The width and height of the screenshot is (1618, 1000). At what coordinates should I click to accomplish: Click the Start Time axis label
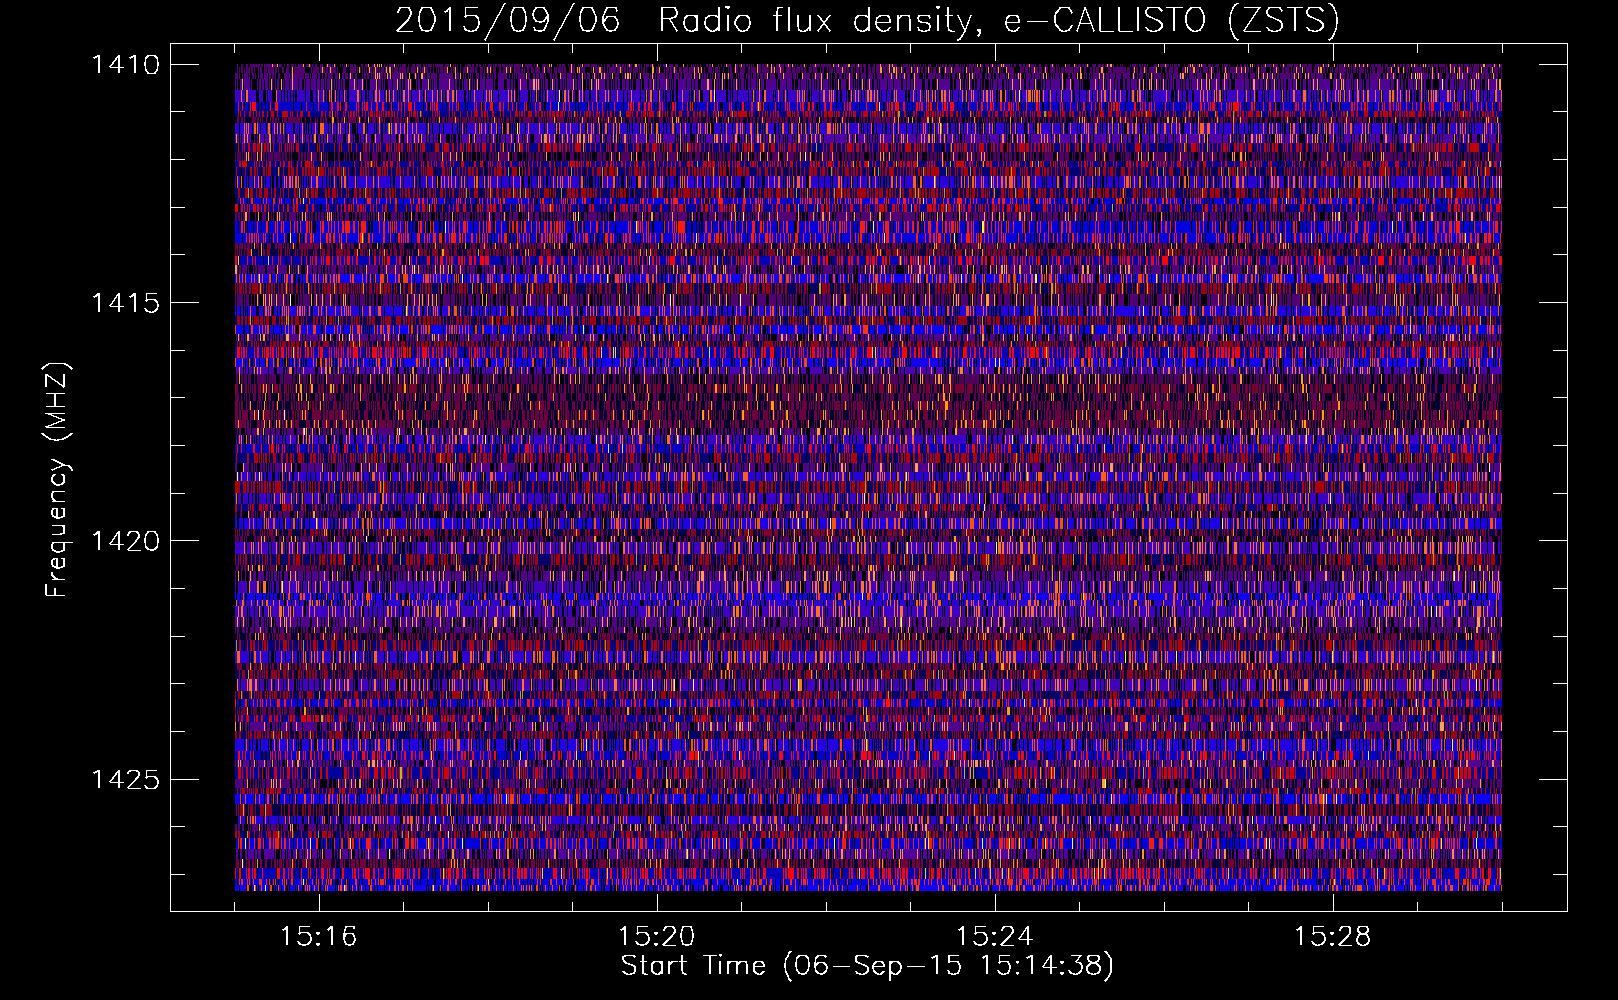point(867,966)
